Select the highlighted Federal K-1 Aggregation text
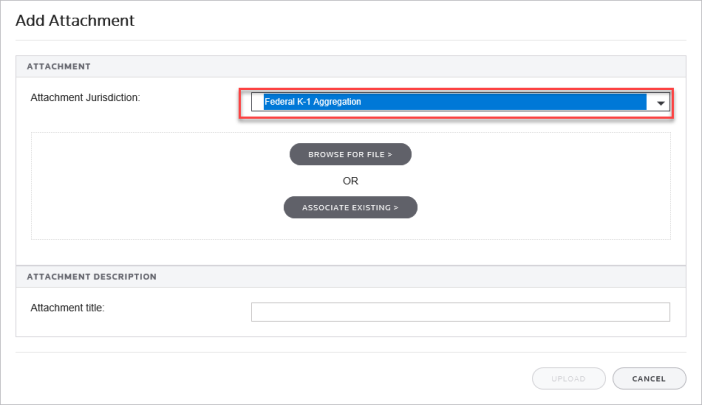 click(x=312, y=102)
